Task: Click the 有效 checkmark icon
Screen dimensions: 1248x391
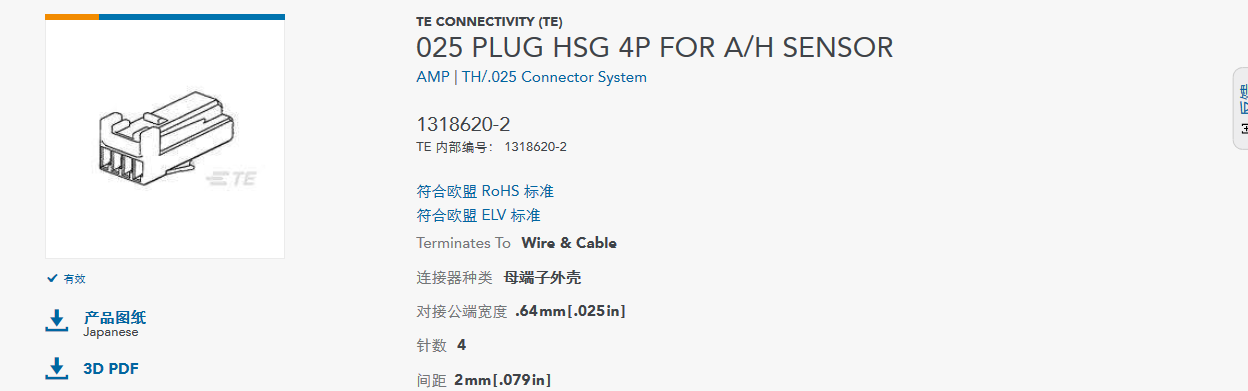Action: (52, 279)
